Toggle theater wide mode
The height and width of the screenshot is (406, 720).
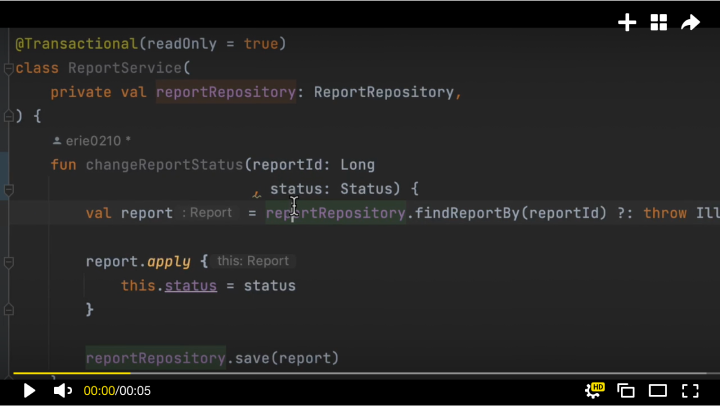click(658, 391)
